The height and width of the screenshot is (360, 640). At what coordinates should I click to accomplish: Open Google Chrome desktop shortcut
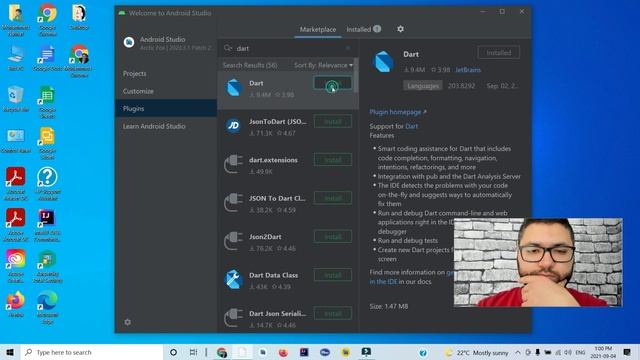pos(47,19)
